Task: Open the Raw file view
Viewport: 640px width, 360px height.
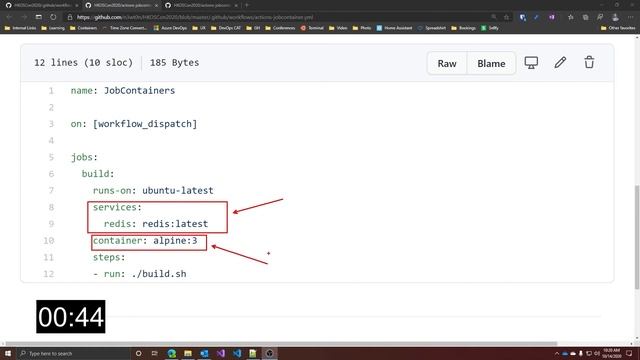Action: click(x=447, y=63)
